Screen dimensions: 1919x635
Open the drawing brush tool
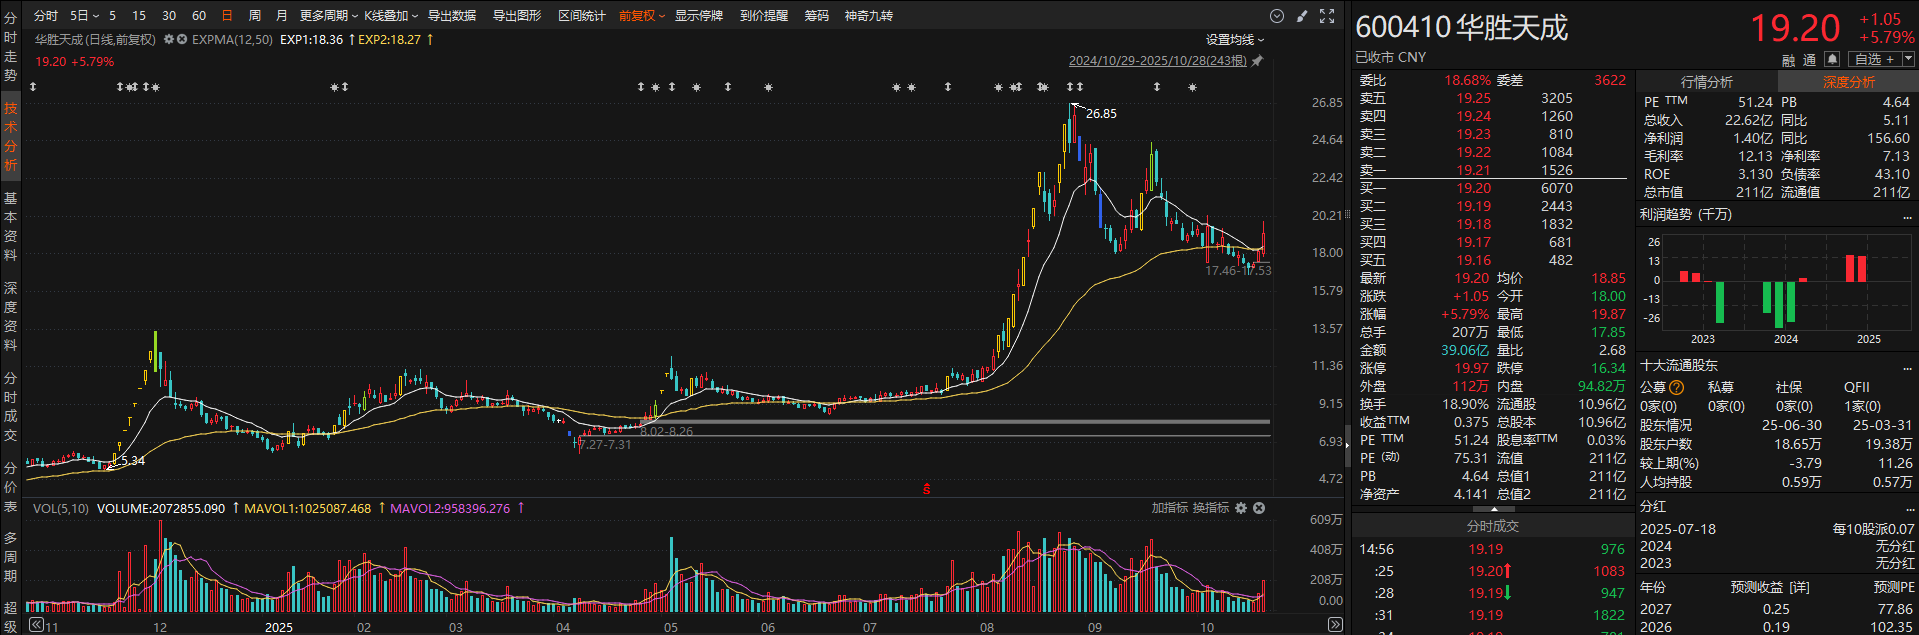[x=1301, y=16]
